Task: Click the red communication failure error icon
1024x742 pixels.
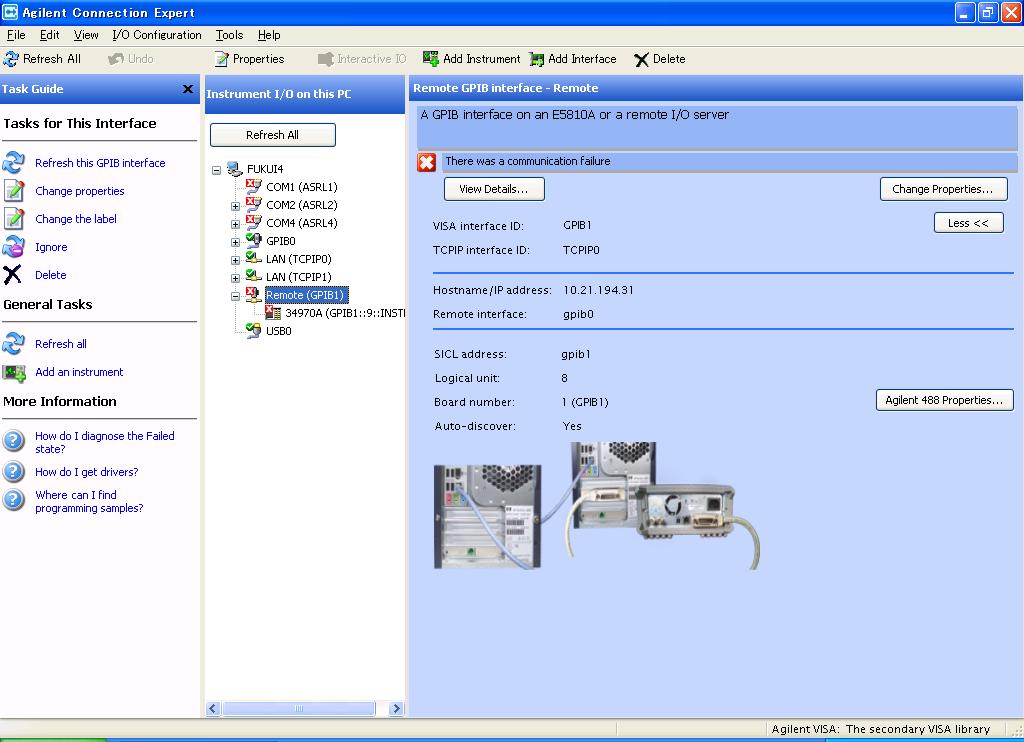Action: [427, 162]
